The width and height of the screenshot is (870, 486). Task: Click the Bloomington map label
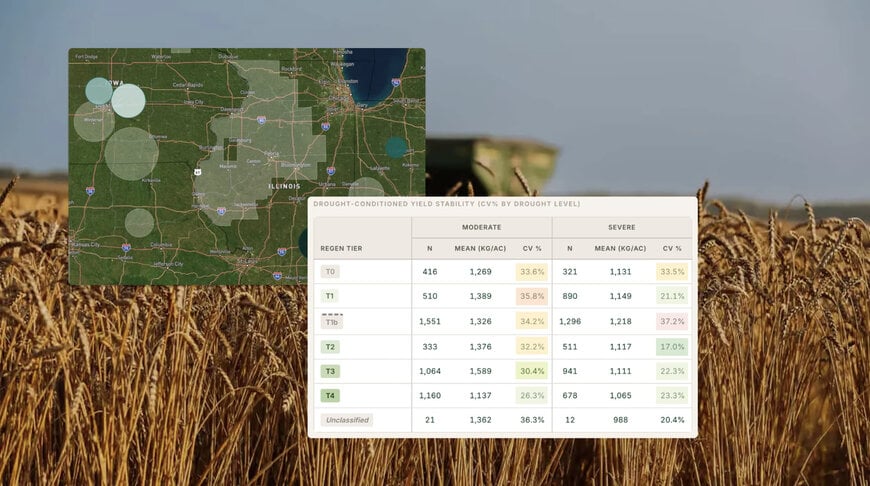pyautogui.click(x=296, y=165)
